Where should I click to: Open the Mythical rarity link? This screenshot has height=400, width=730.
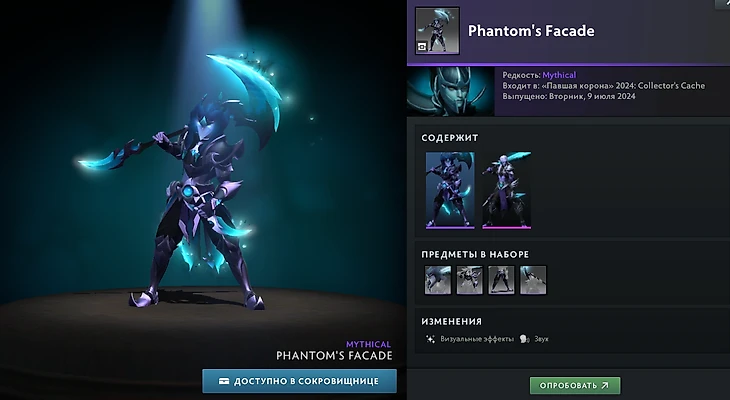pos(559,75)
